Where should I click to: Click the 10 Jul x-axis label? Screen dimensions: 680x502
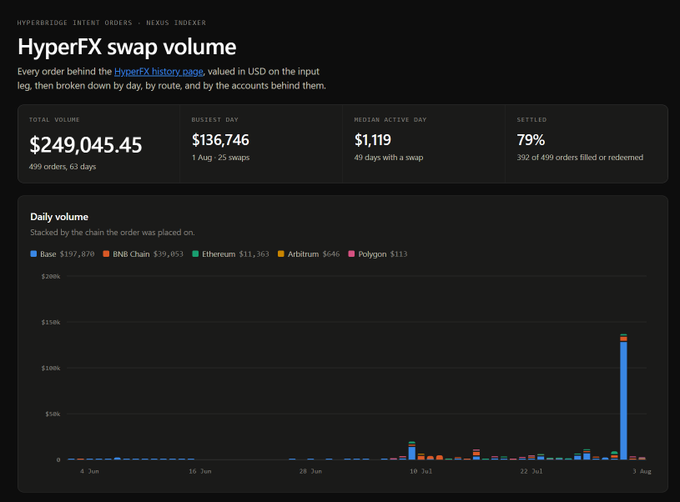(421, 471)
